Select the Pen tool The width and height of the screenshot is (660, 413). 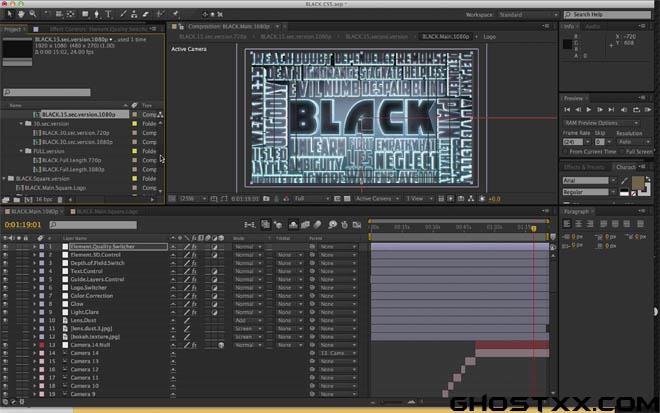click(x=97, y=14)
